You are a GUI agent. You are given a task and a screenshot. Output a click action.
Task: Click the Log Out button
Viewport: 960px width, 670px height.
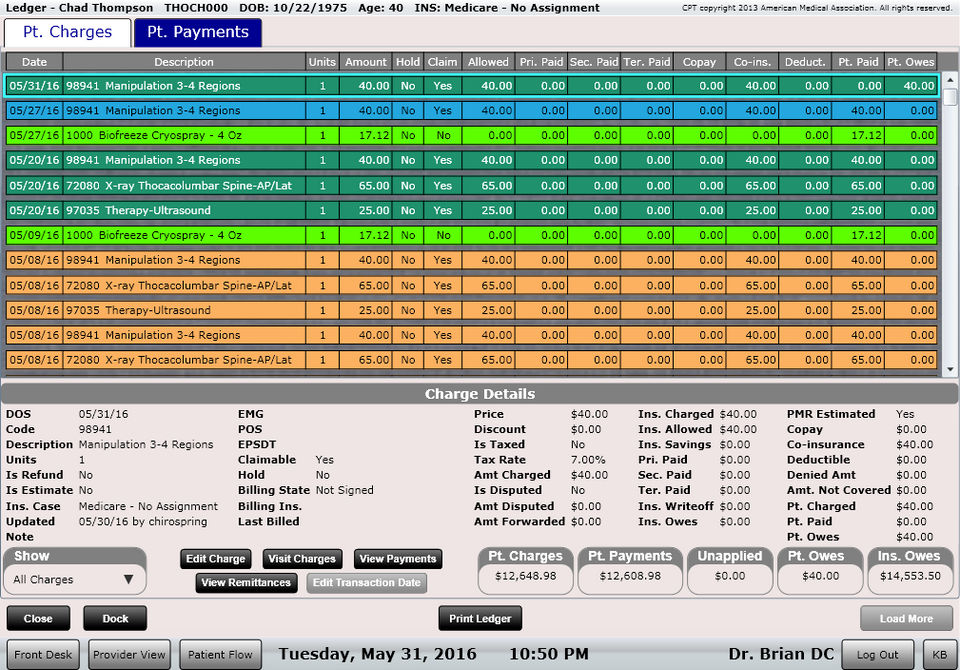pos(877,655)
